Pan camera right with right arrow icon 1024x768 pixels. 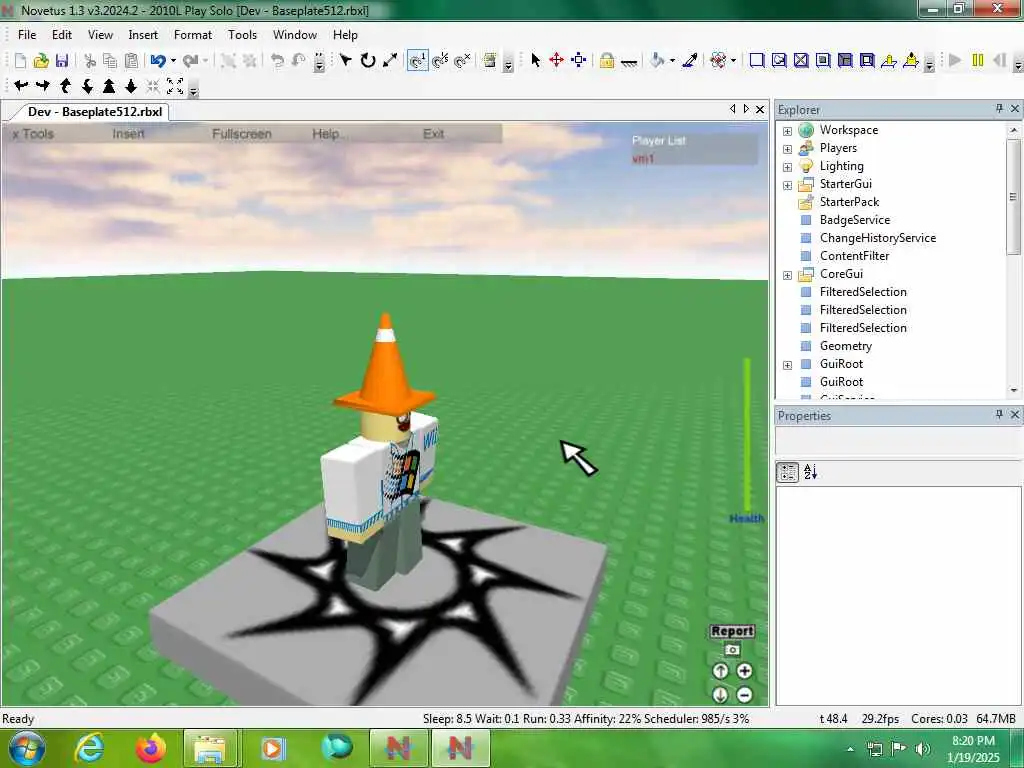coord(43,86)
